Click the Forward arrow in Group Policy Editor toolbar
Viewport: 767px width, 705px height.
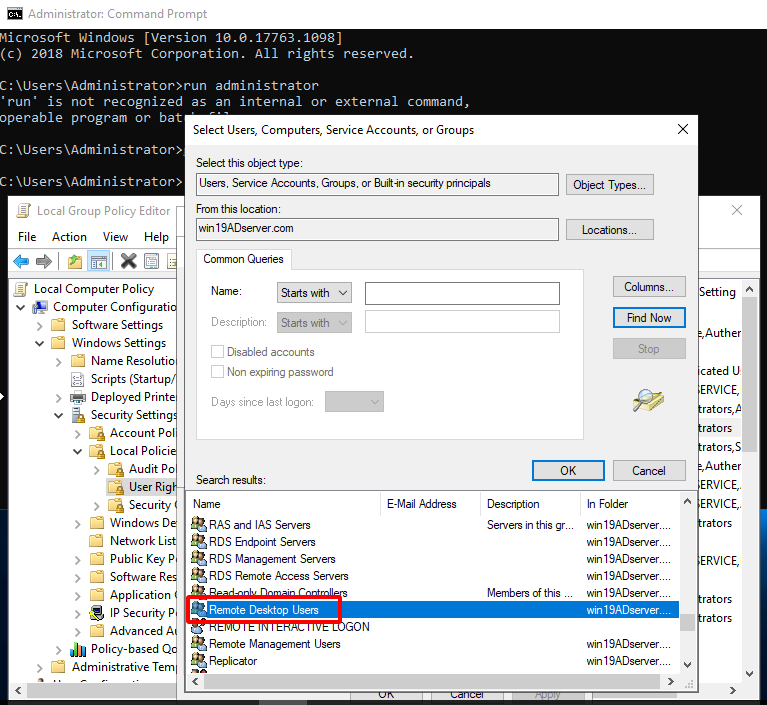(44, 261)
